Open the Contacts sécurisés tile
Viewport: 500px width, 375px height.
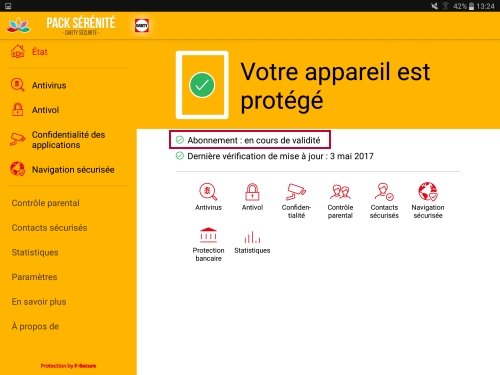click(x=384, y=201)
